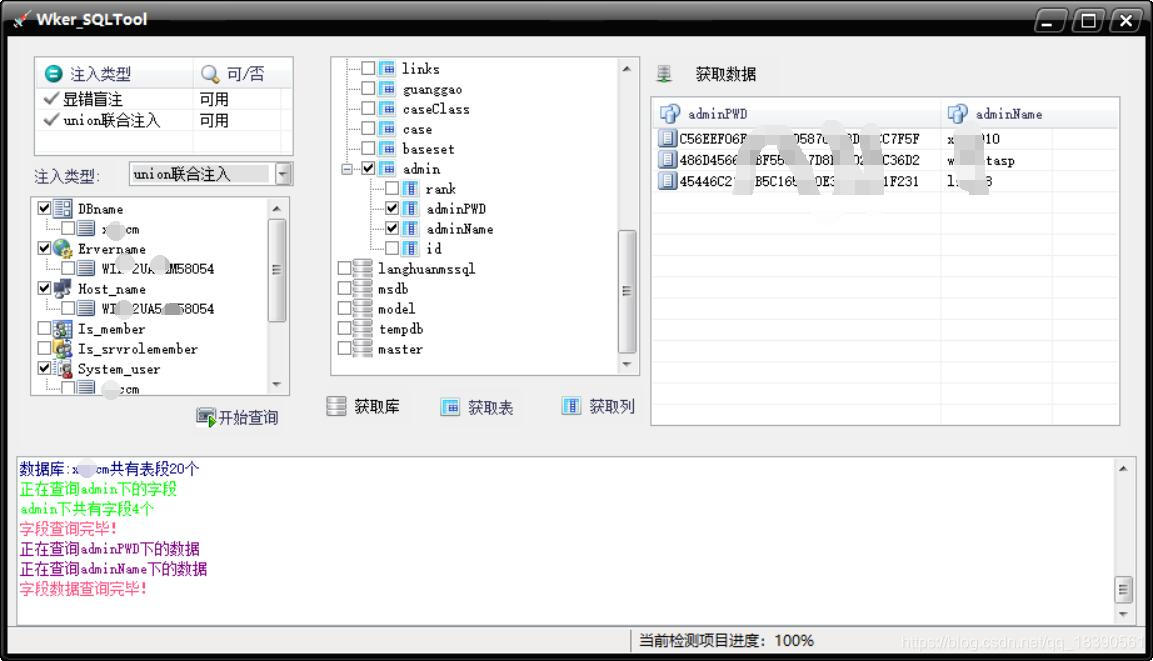Click the 当前检测项目进度: 100% status text
Image resolution: width=1153 pixels, height=661 pixels.
(x=726, y=640)
